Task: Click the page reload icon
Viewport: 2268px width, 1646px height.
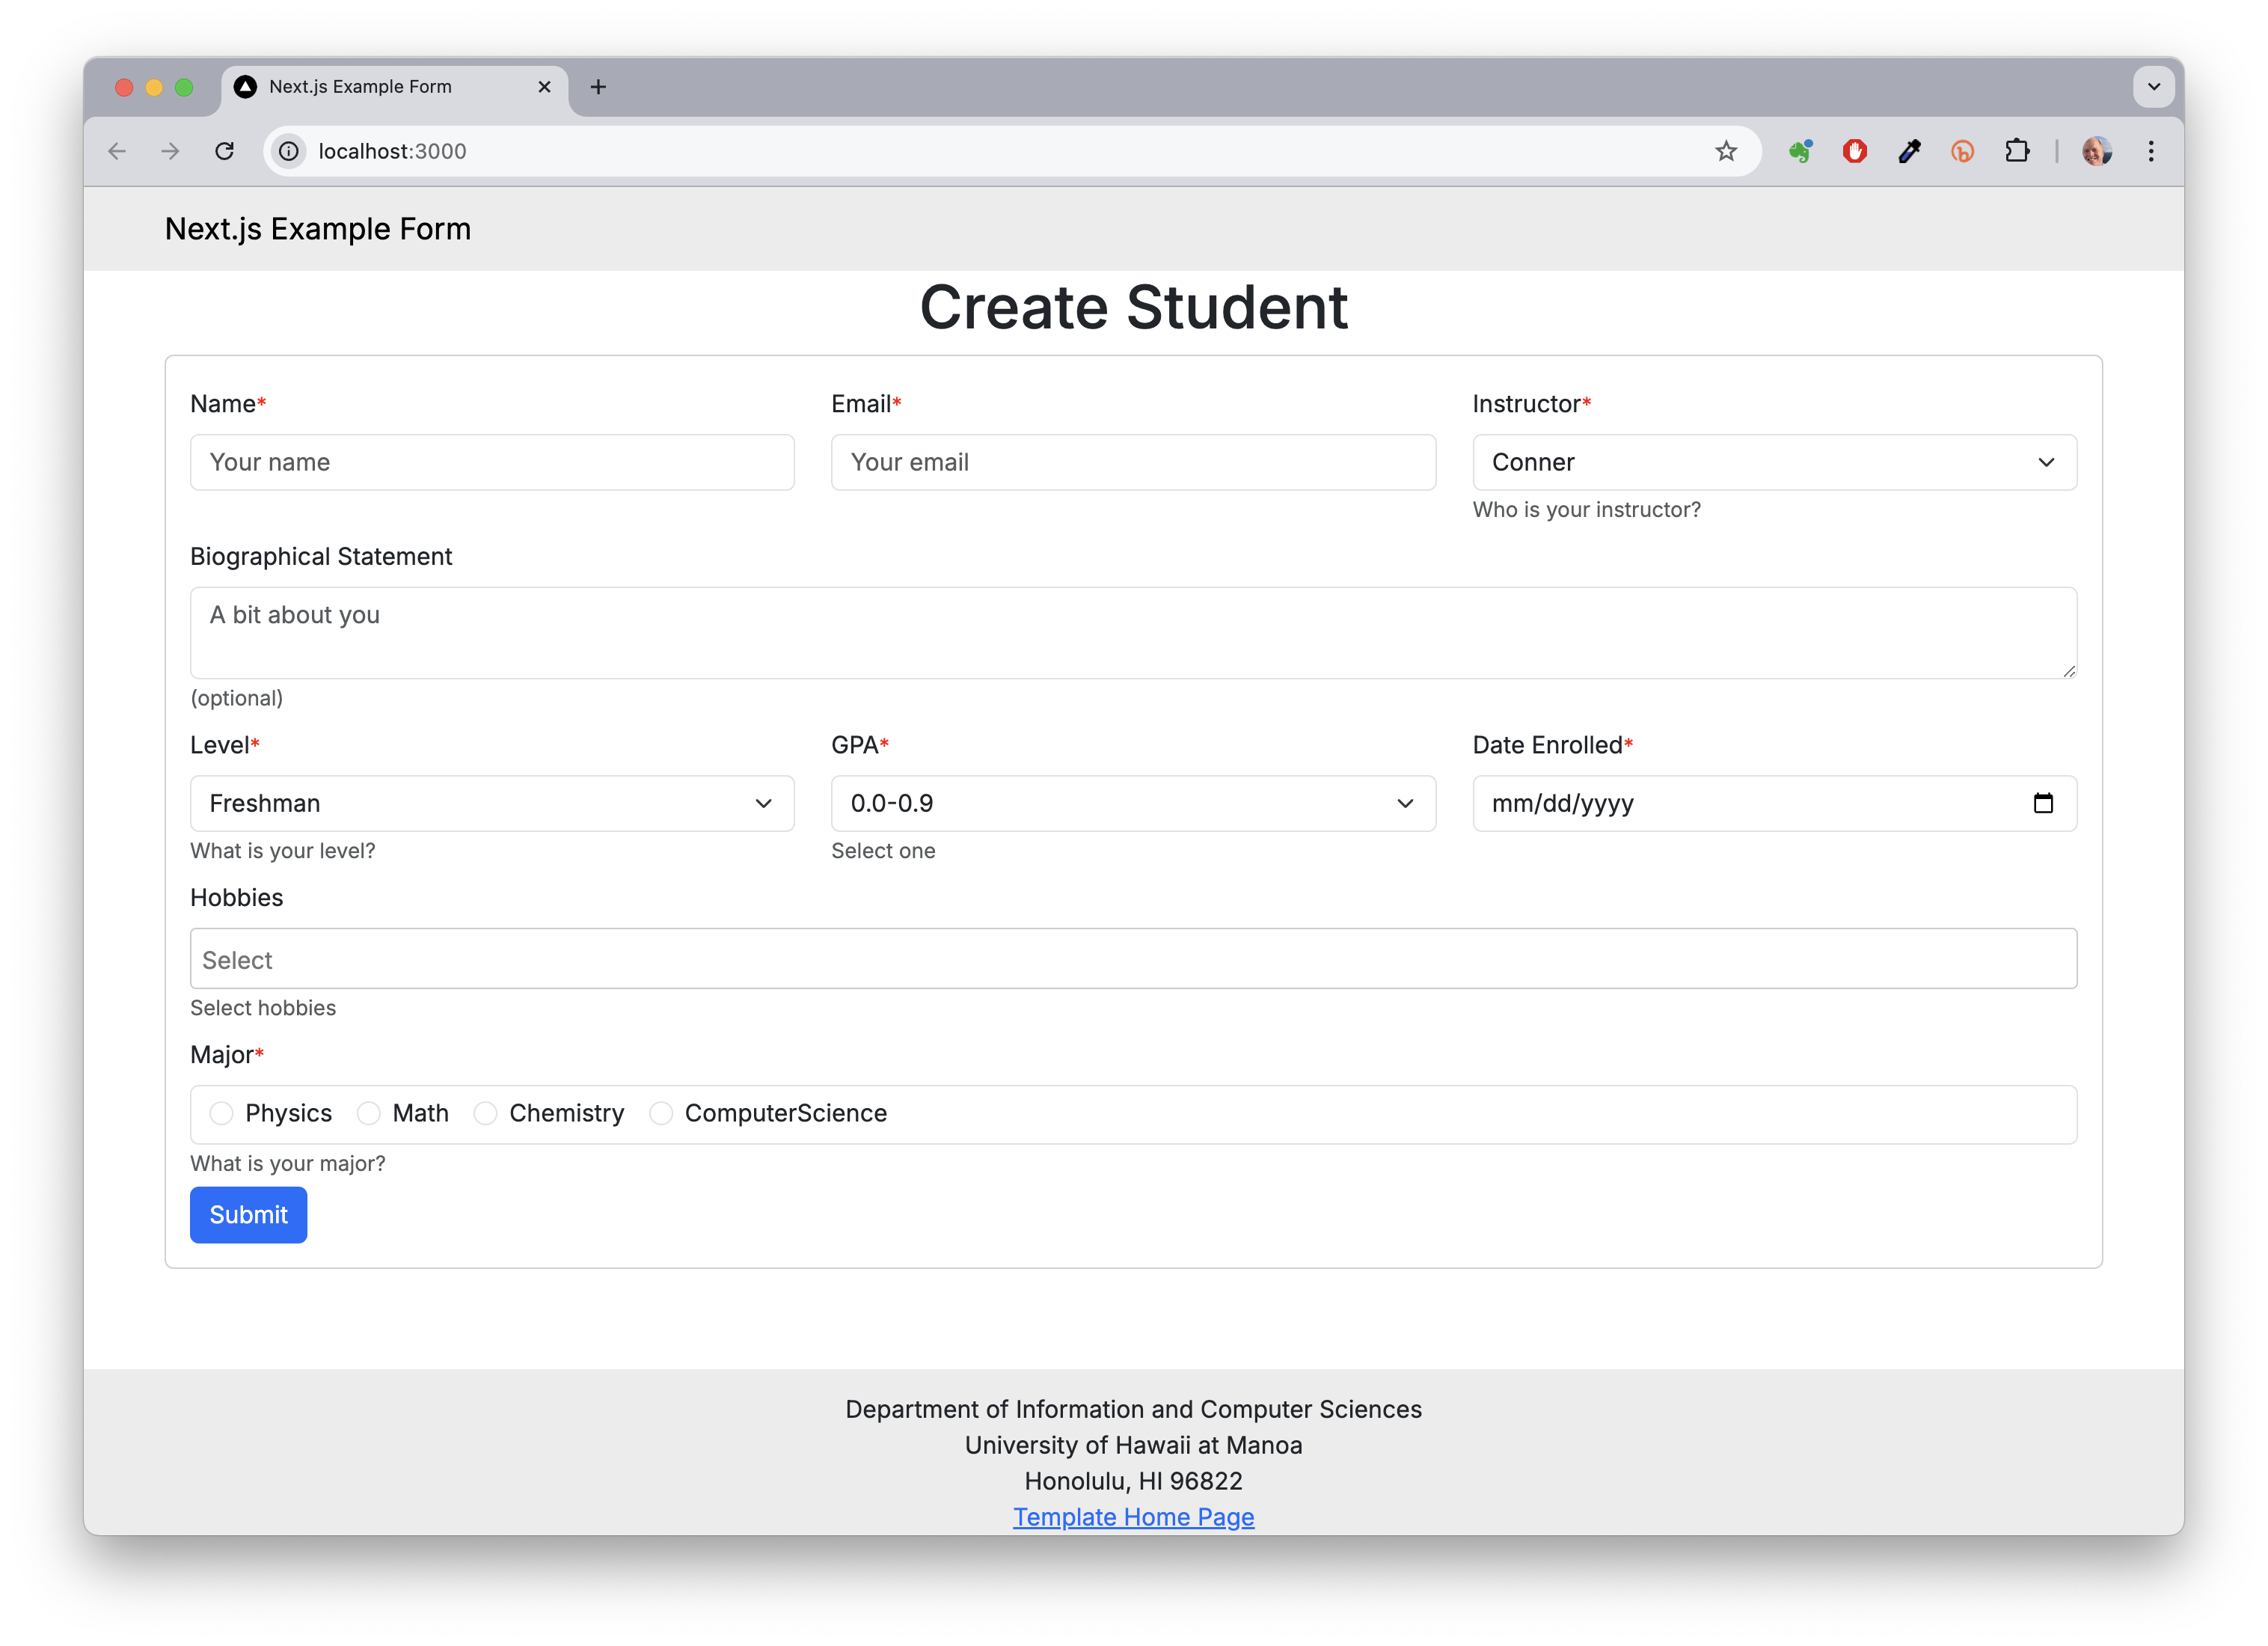Action: pos(224,151)
